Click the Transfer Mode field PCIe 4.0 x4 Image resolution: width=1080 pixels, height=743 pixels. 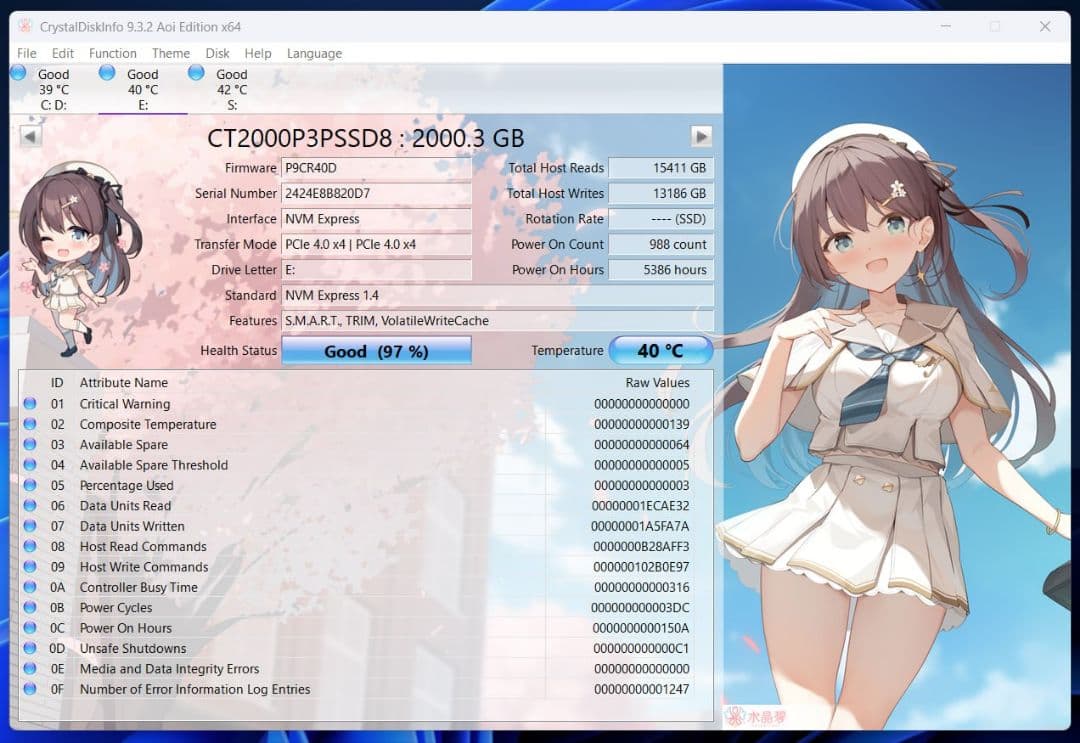(376, 244)
